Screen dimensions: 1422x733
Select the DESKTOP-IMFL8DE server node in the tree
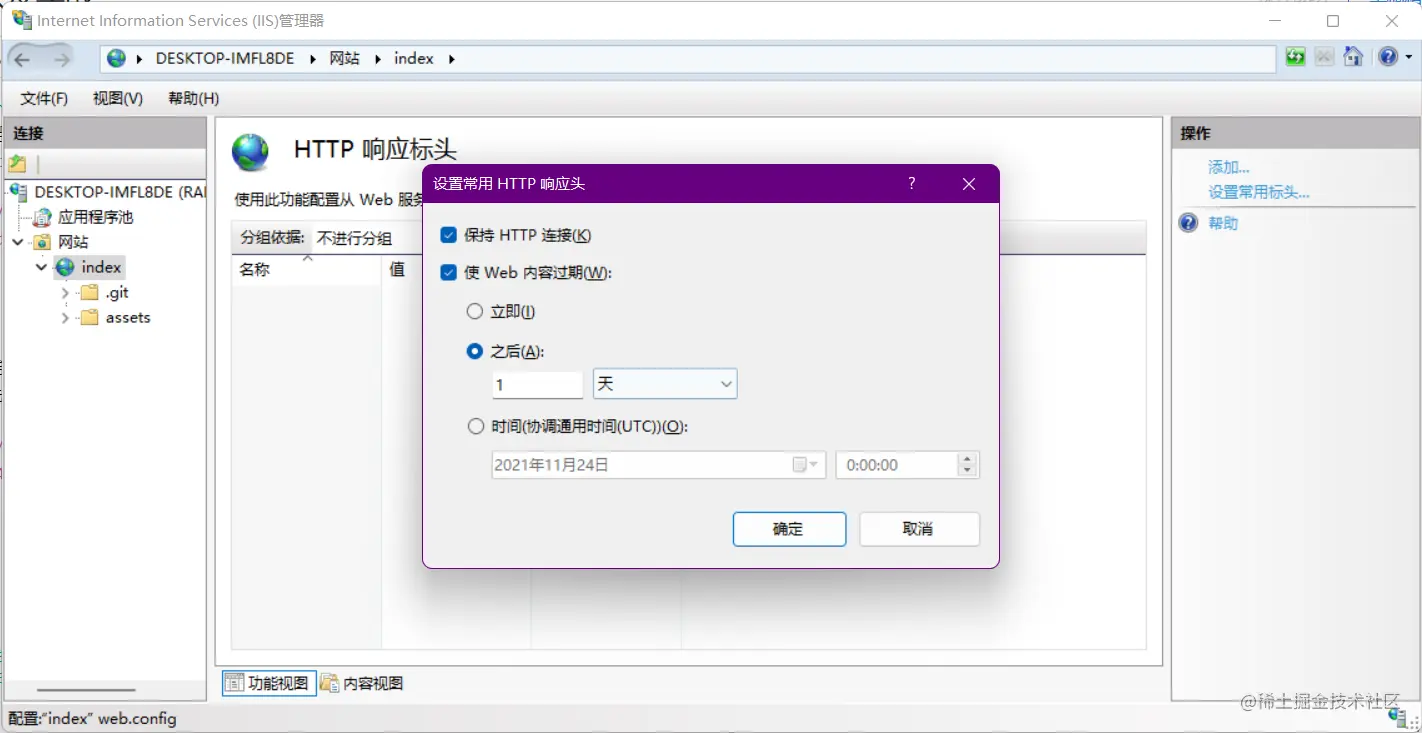click(120, 191)
